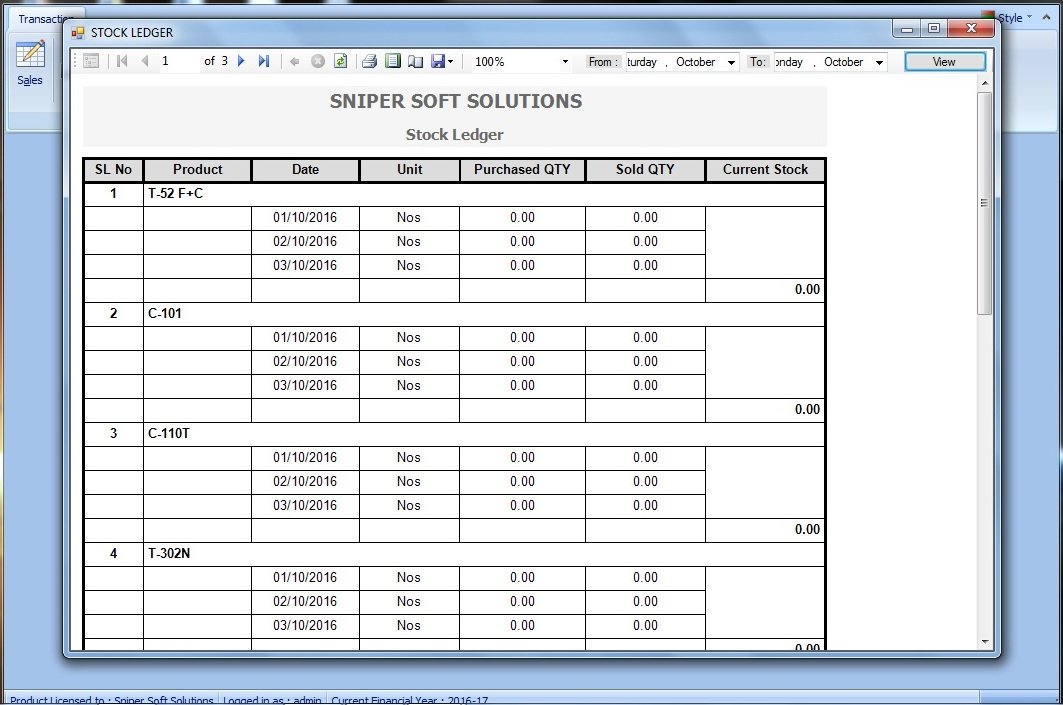This screenshot has height=705, width=1063.
Task: Click the vertical scrollbar thumb
Action: pyautogui.click(x=985, y=200)
